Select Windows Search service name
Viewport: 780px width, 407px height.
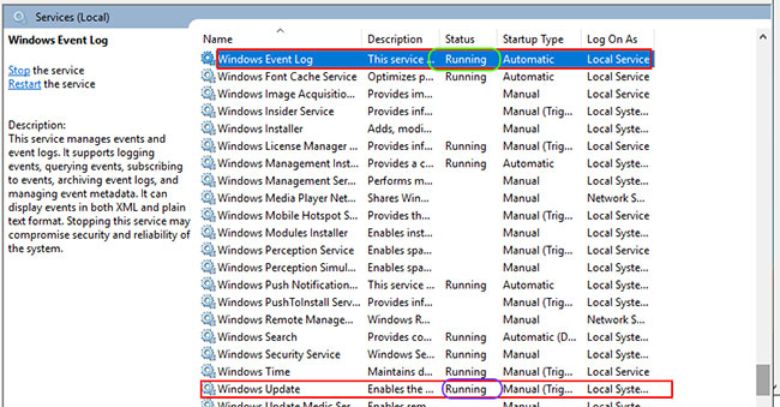click(x=257, y=337)
